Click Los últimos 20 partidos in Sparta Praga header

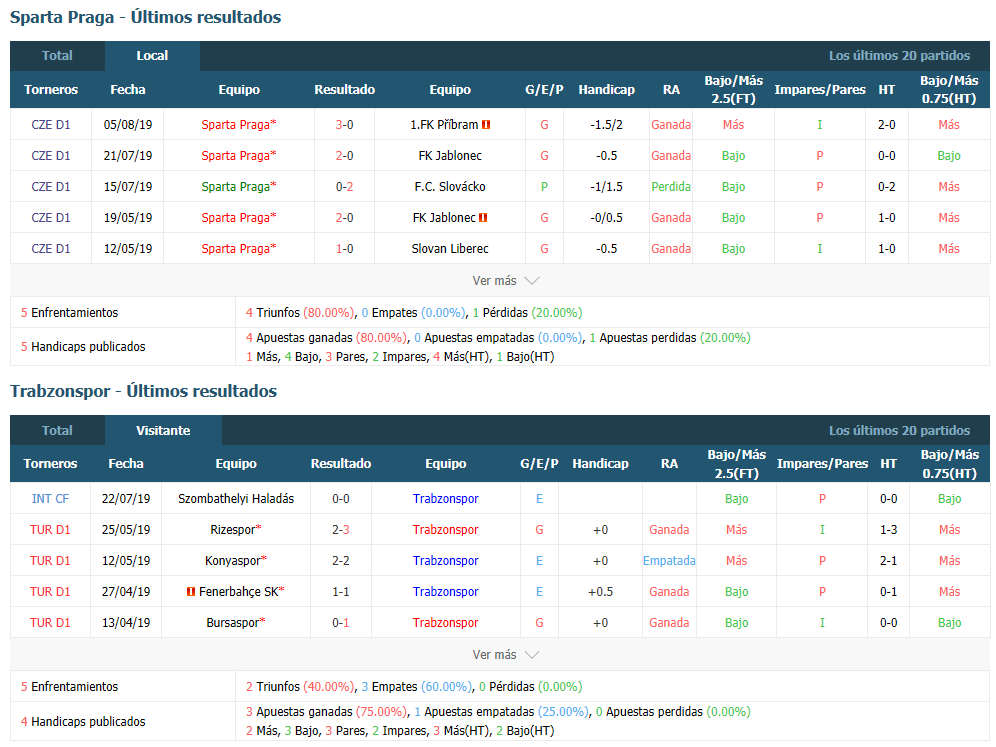tap(899, 55)
